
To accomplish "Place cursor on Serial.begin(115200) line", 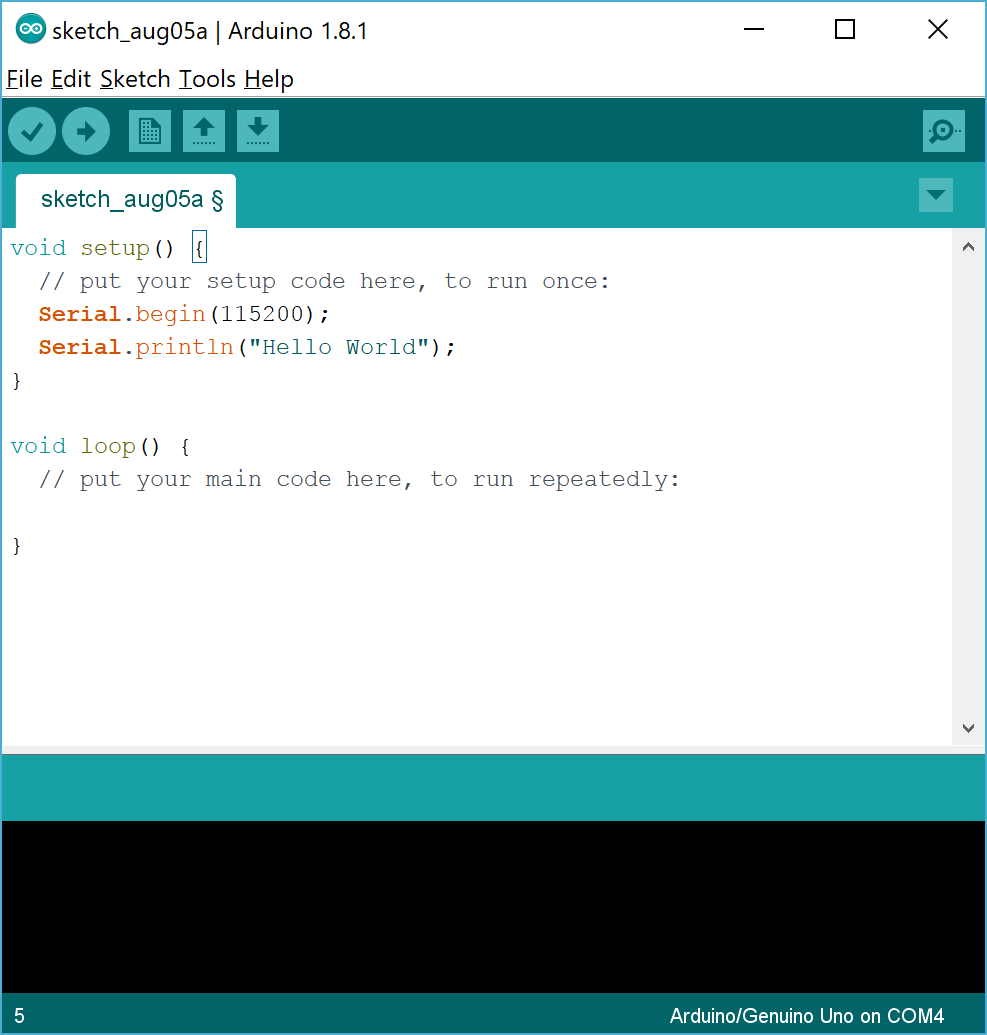I will 184,314.
